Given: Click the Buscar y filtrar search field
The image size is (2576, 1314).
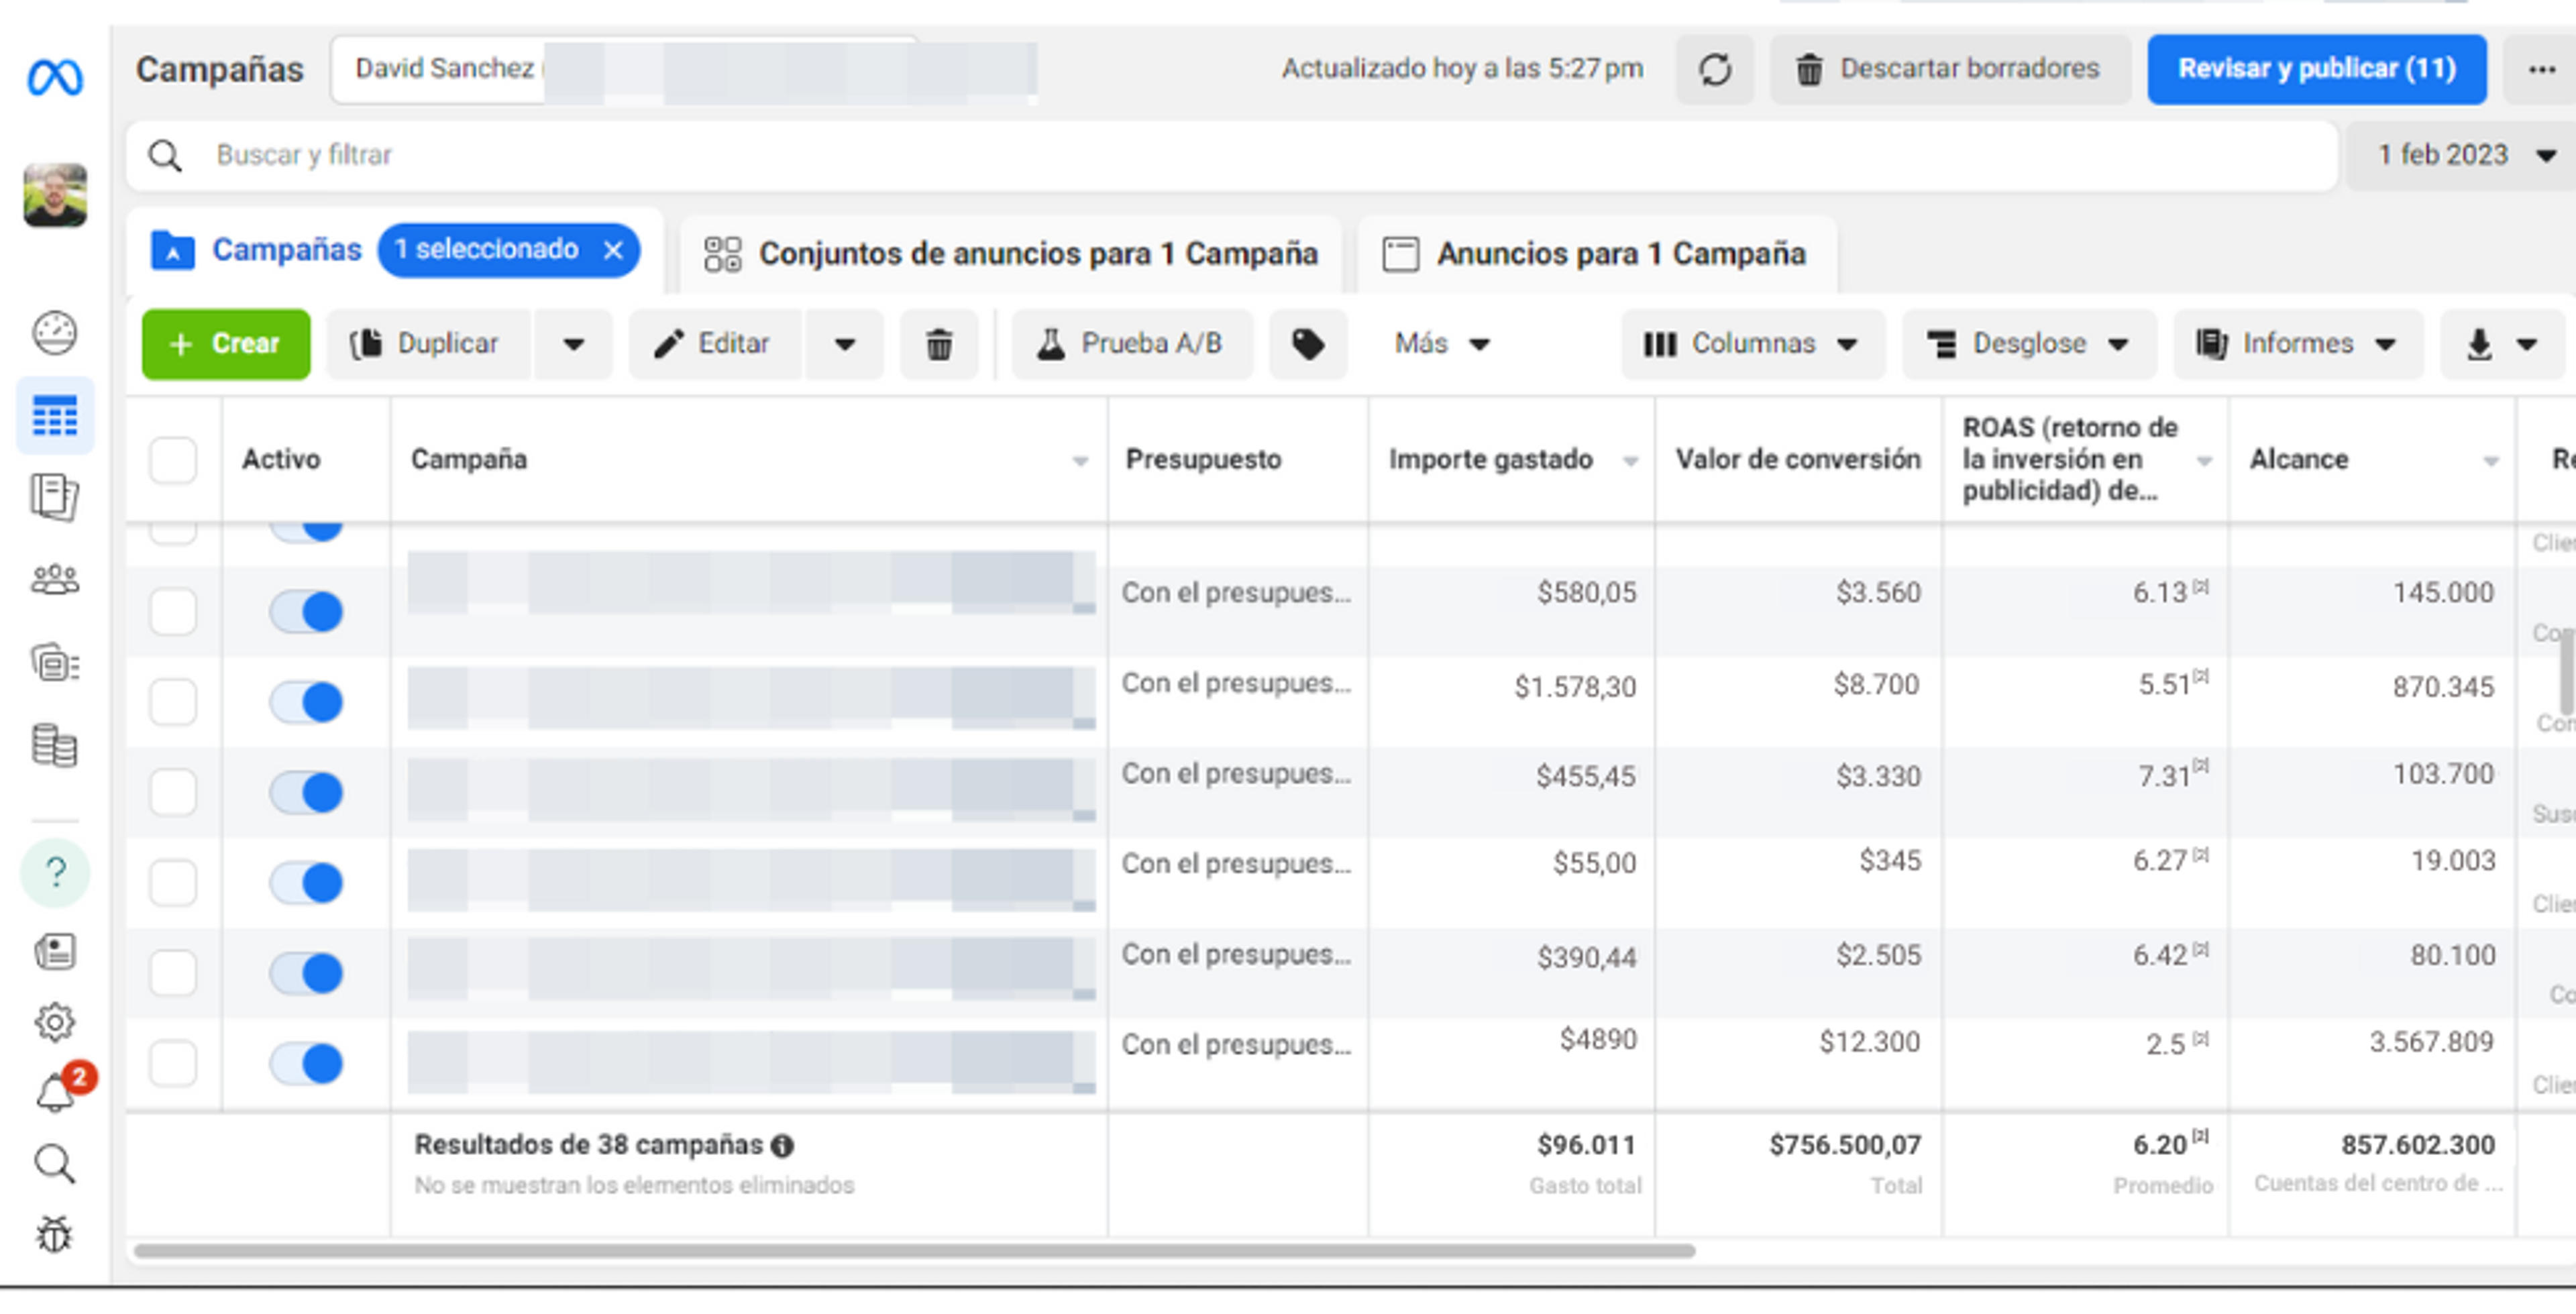Looking at the screenshot, I should coord(1232,155).
